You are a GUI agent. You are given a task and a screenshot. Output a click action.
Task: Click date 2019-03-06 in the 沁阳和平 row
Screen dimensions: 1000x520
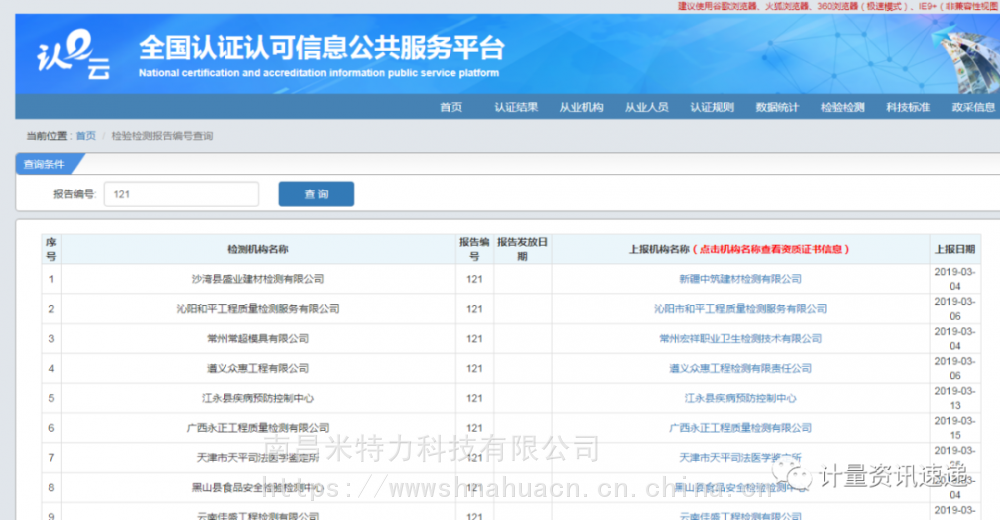pyautogui.click(x=955, y=309)
